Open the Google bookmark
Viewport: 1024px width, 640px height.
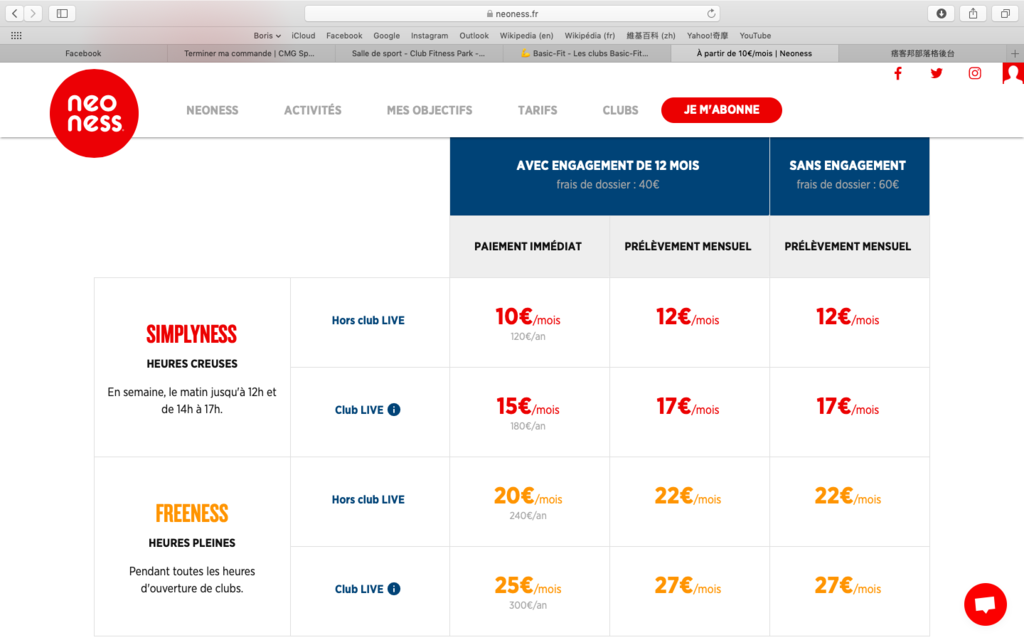[387, 35]
